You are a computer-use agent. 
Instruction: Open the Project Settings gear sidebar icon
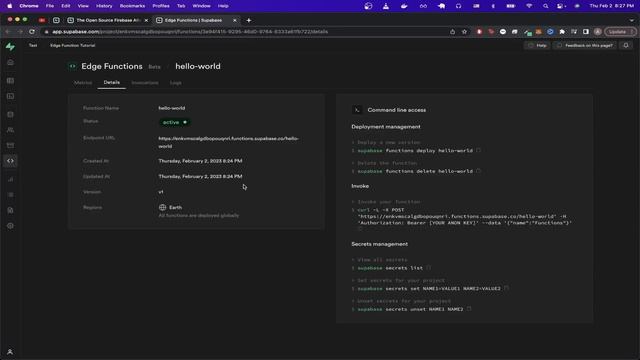coord(10,226)
